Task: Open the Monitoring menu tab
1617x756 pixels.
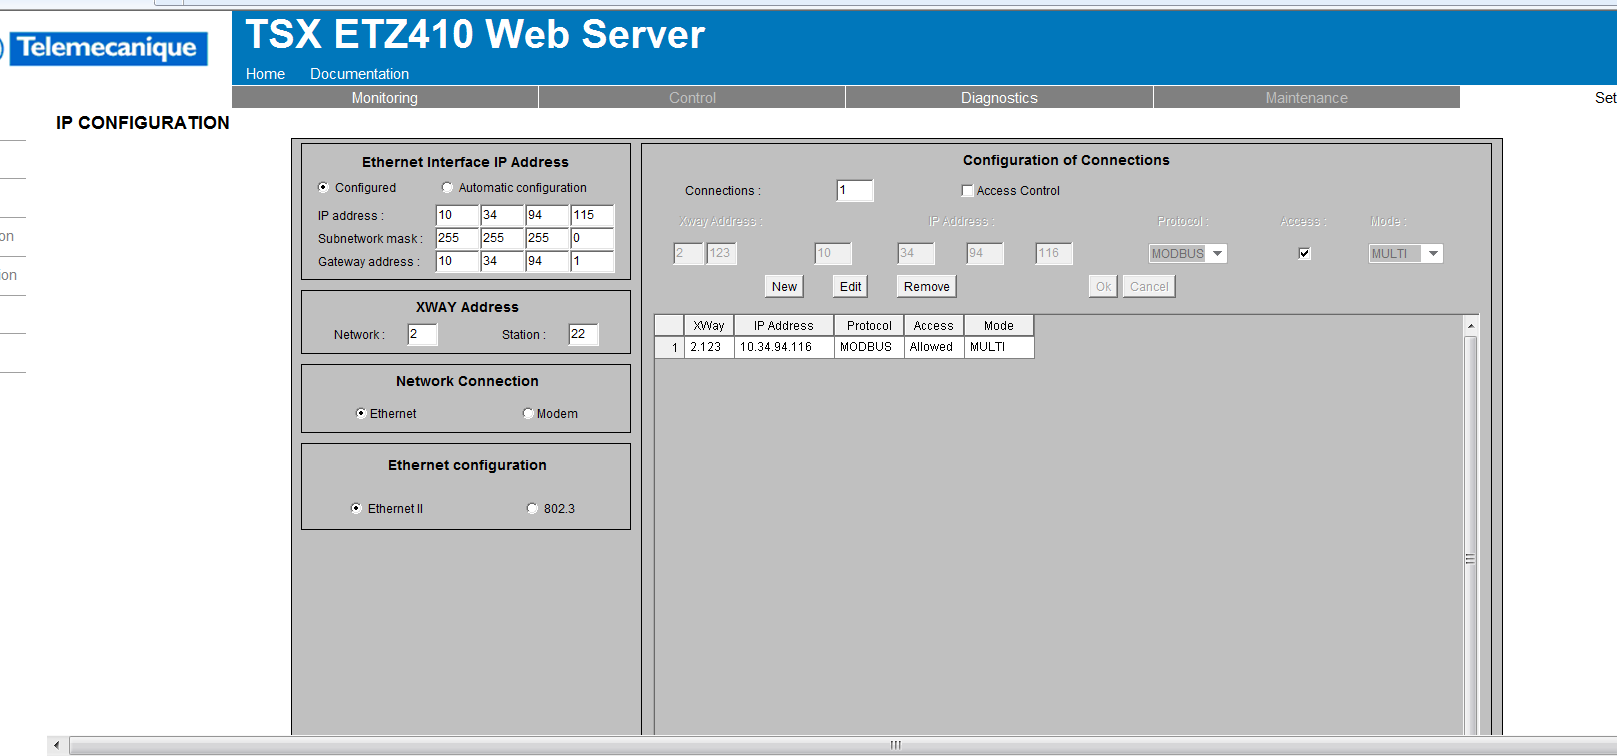Action: [x=385, y=98]
